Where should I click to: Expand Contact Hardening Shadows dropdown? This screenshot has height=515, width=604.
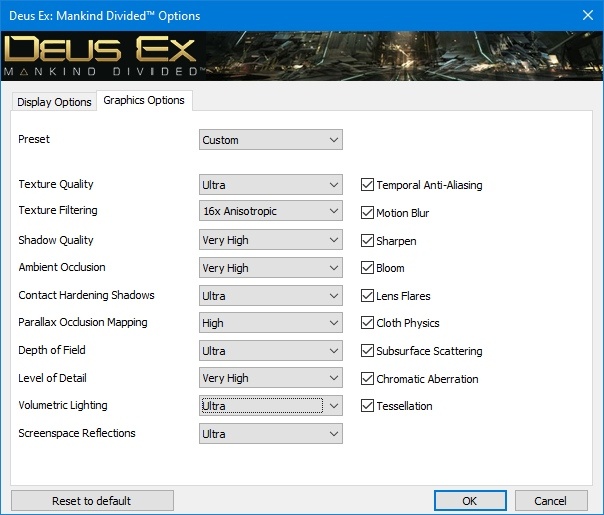click(271, 296)
